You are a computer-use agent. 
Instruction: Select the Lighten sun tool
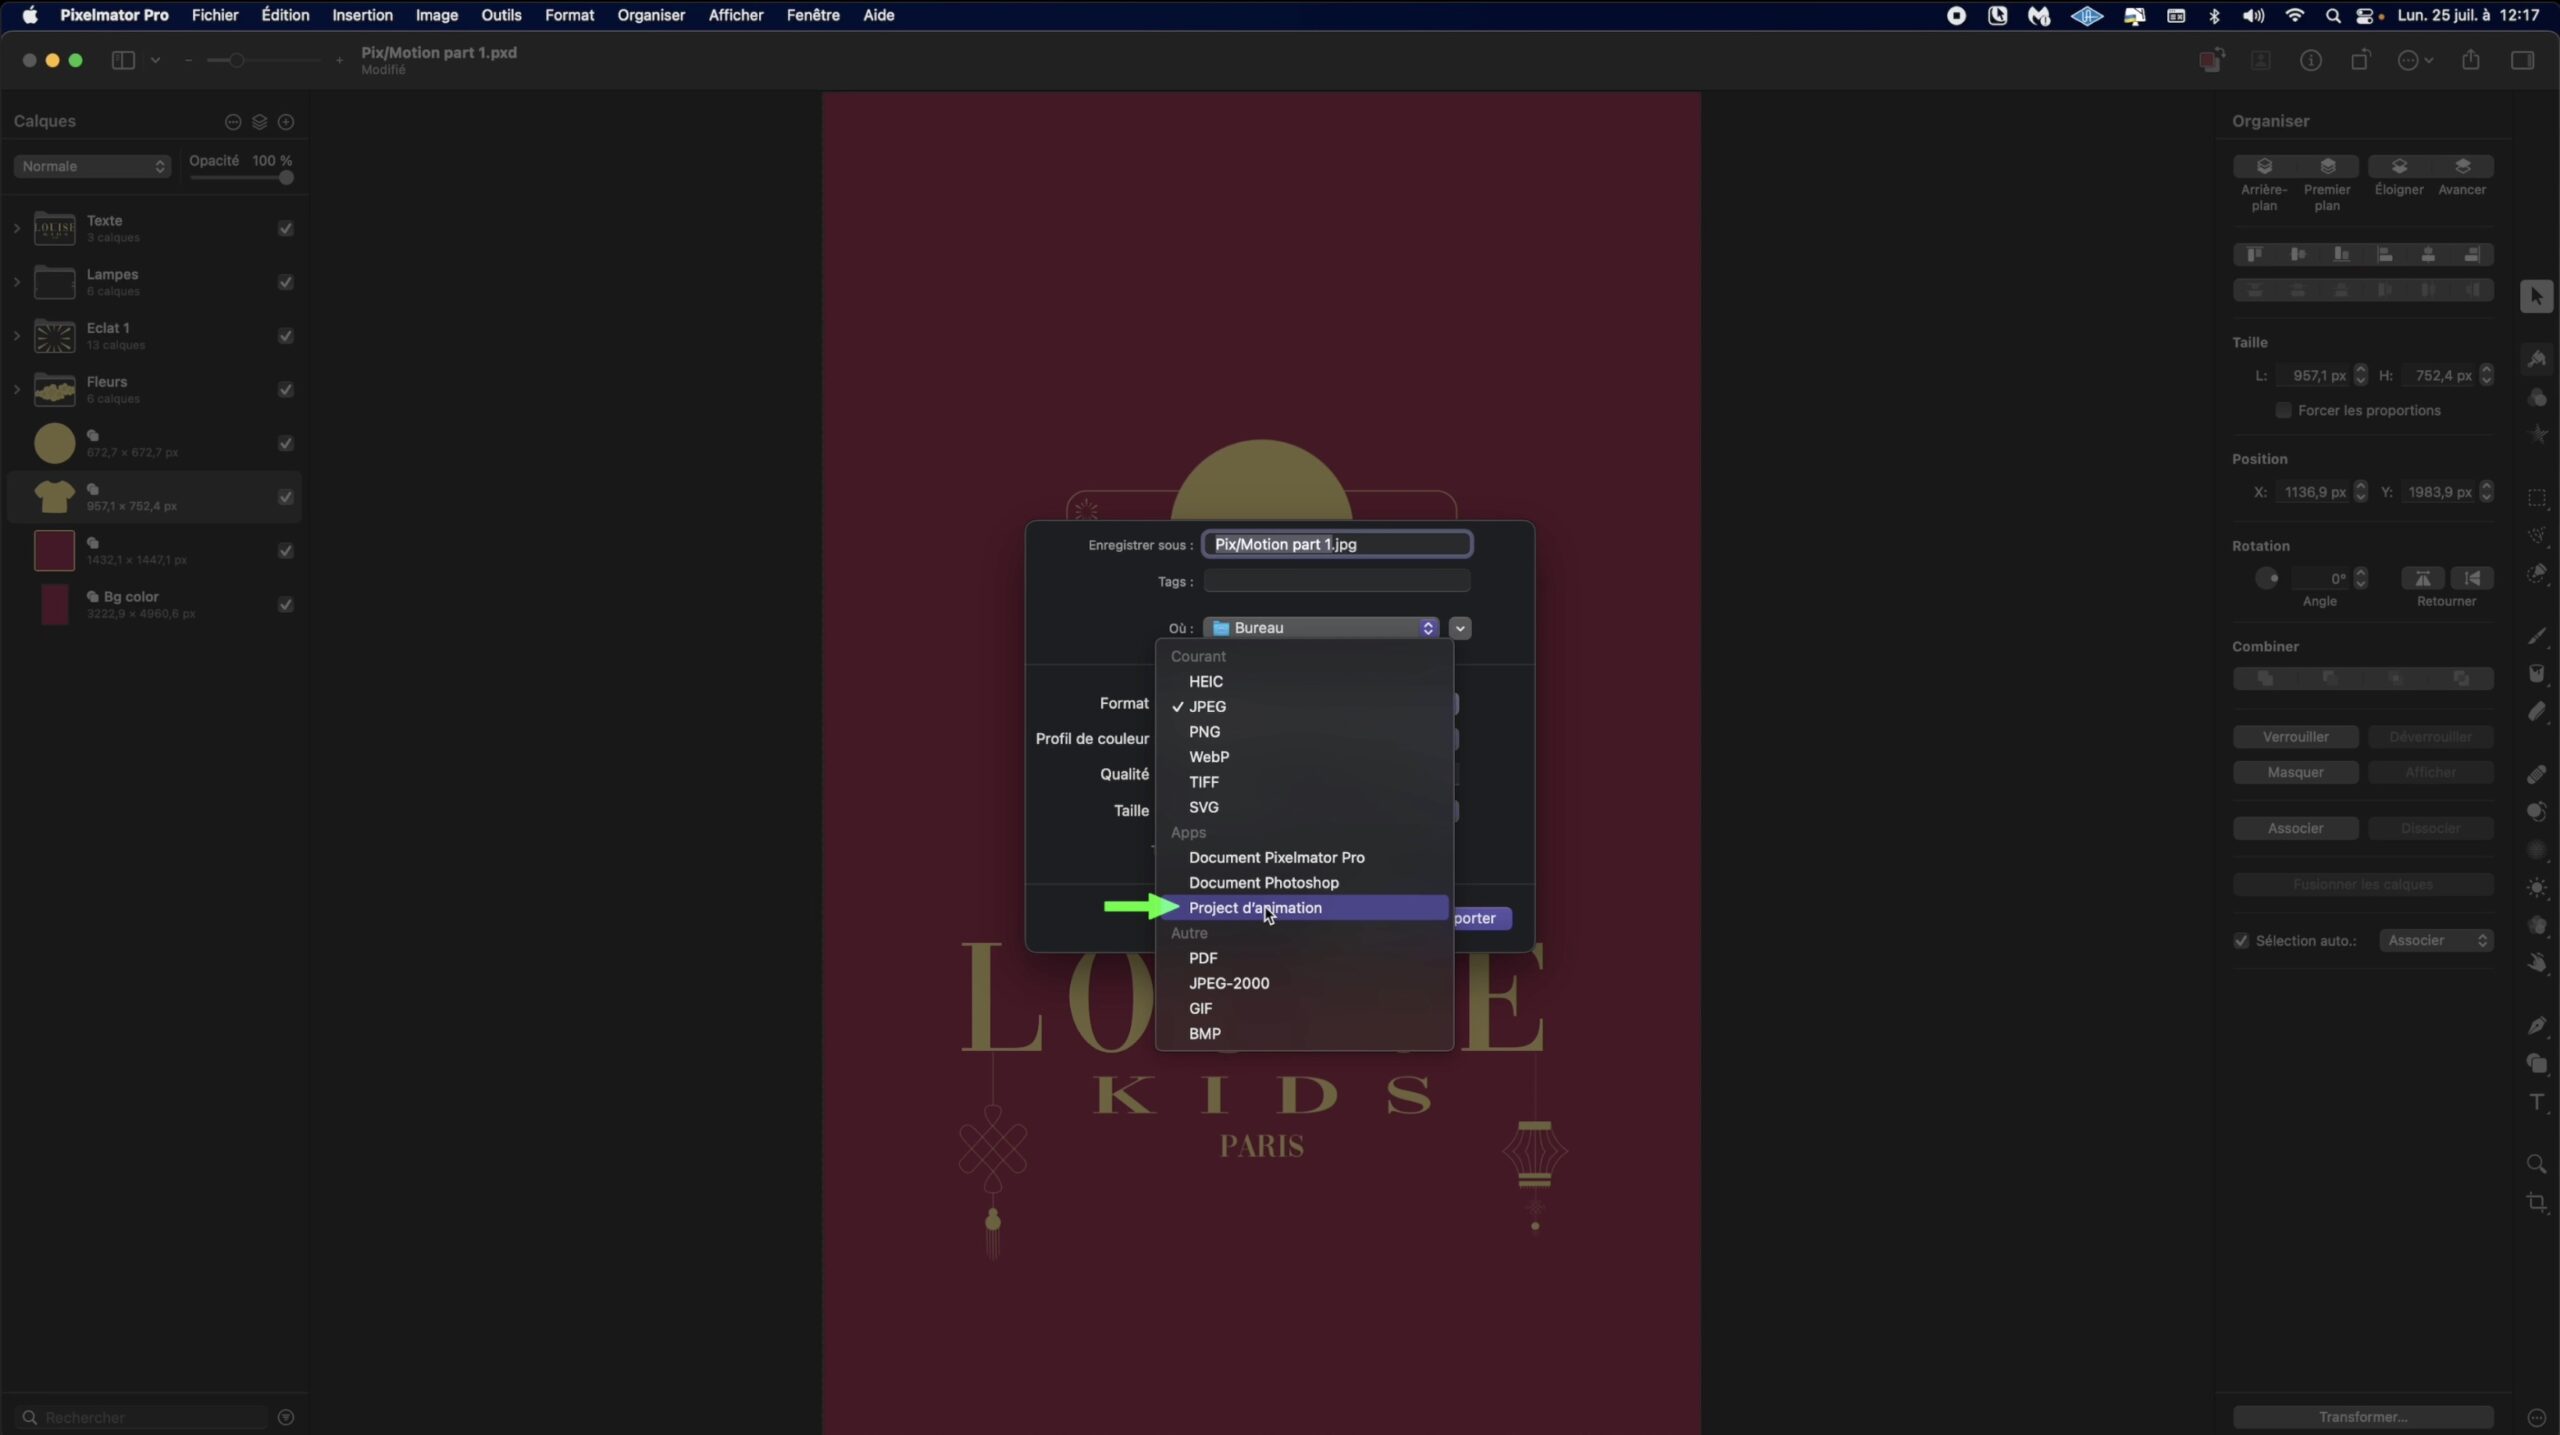(x=2537, y=888)
